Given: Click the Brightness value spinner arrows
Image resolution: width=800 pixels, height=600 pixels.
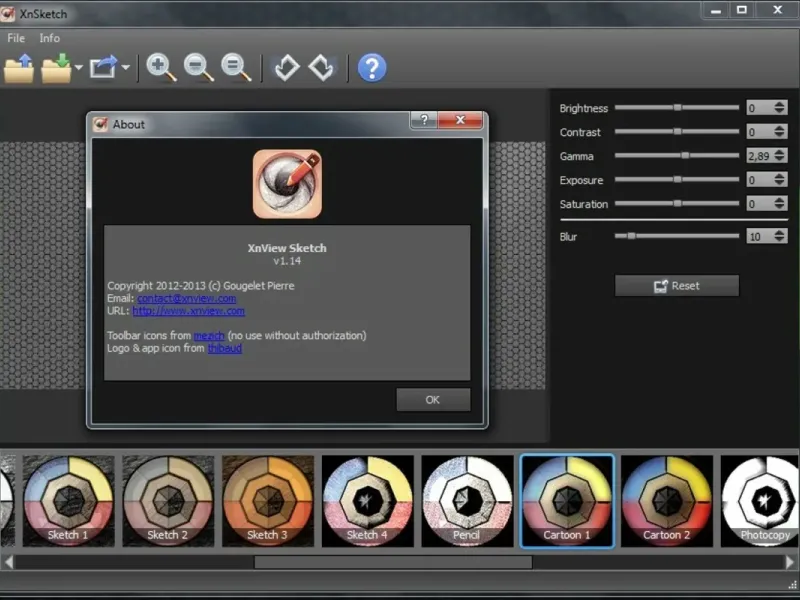Looking at the screenshot, I should click(x=779, y=108).
